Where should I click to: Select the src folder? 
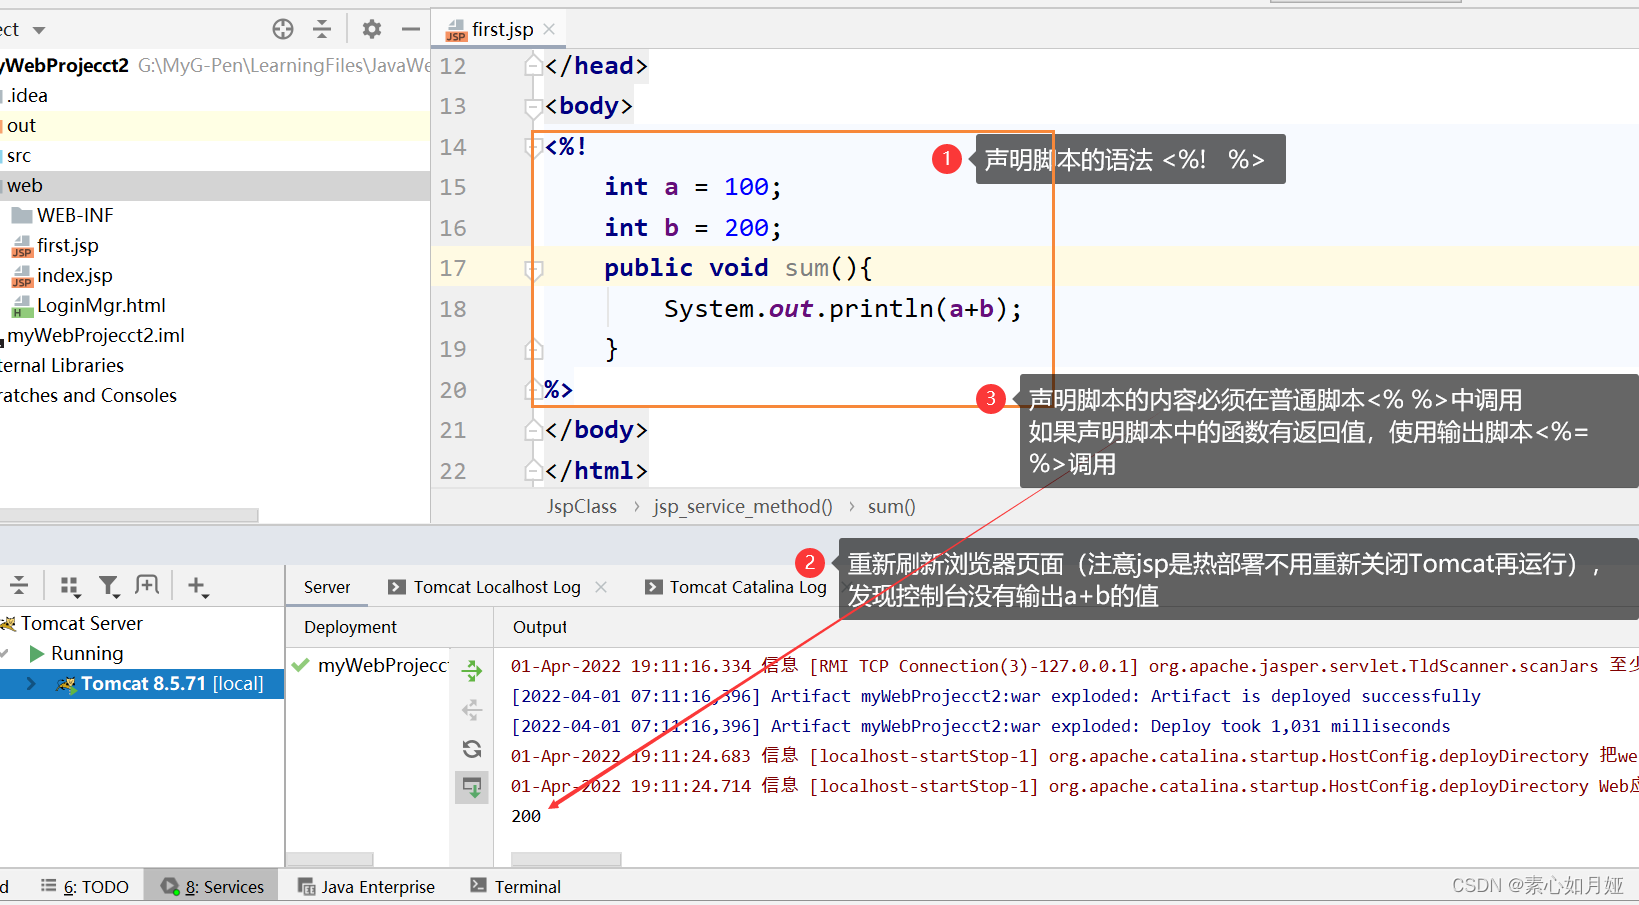(x=19, y=155)
